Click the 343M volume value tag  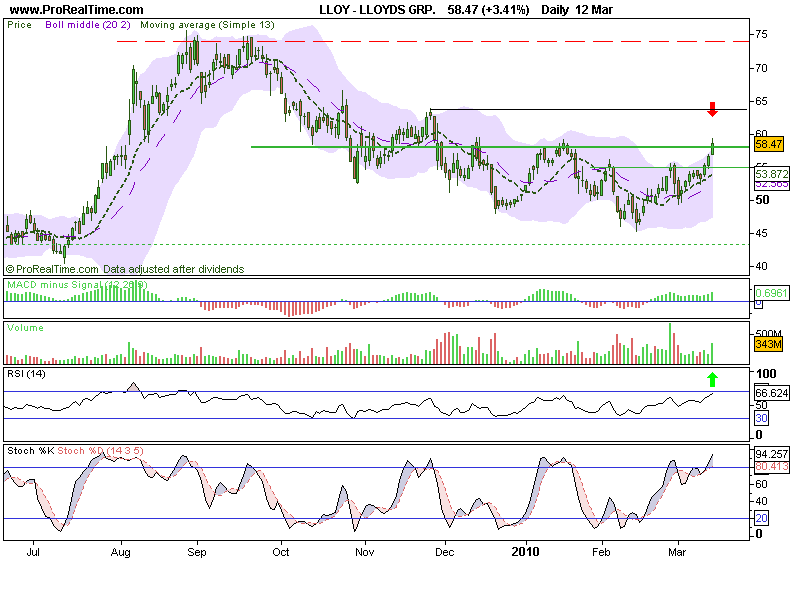click(768, 344)
